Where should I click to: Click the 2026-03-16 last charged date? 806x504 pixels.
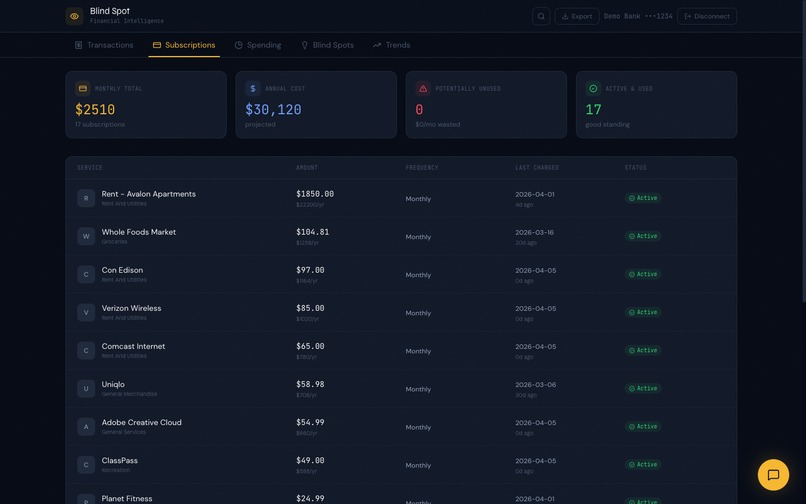click(535, 232)
